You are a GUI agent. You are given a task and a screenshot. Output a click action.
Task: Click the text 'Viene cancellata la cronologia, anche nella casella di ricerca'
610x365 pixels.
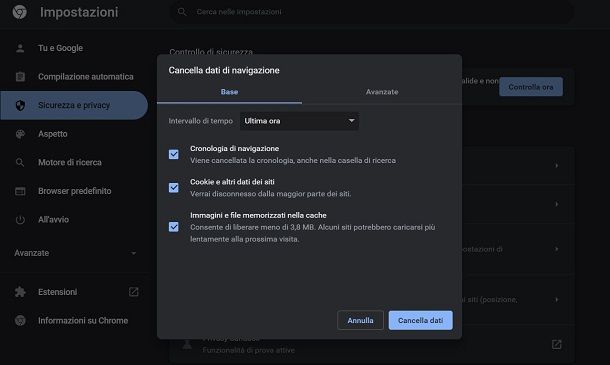pos(293,160)
